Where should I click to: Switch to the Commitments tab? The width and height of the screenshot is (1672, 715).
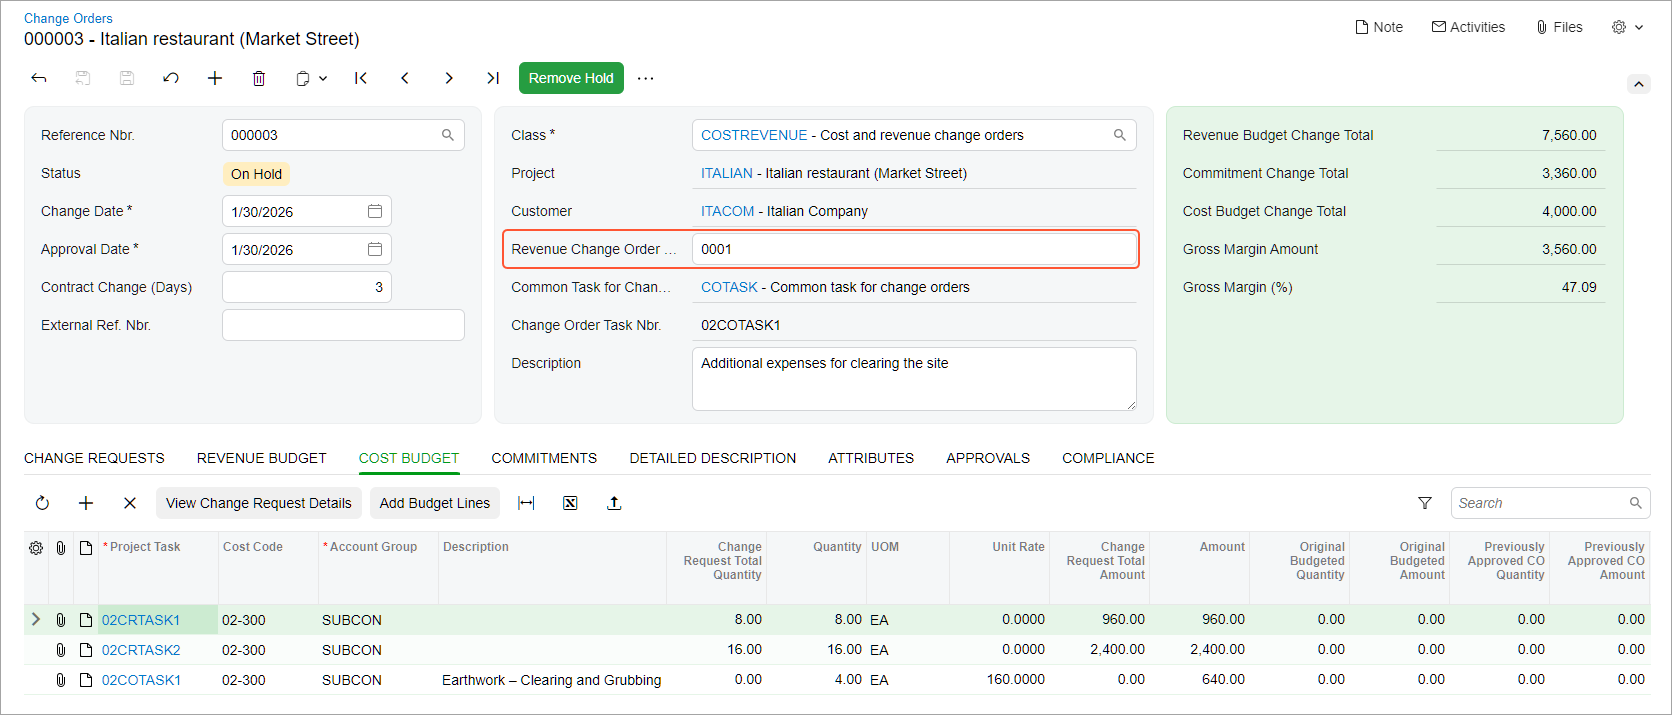coord(544,458)
